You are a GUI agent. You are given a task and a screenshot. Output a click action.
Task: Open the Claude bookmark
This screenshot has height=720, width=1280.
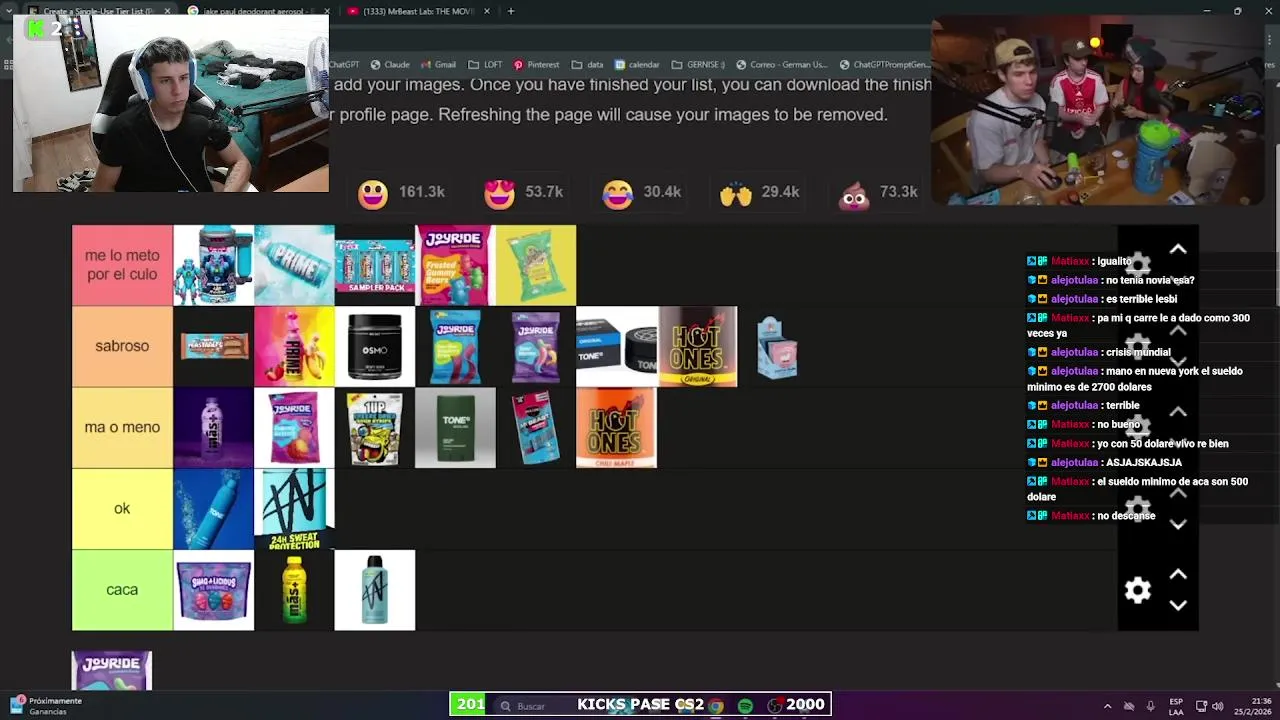(x=389, y=64)
